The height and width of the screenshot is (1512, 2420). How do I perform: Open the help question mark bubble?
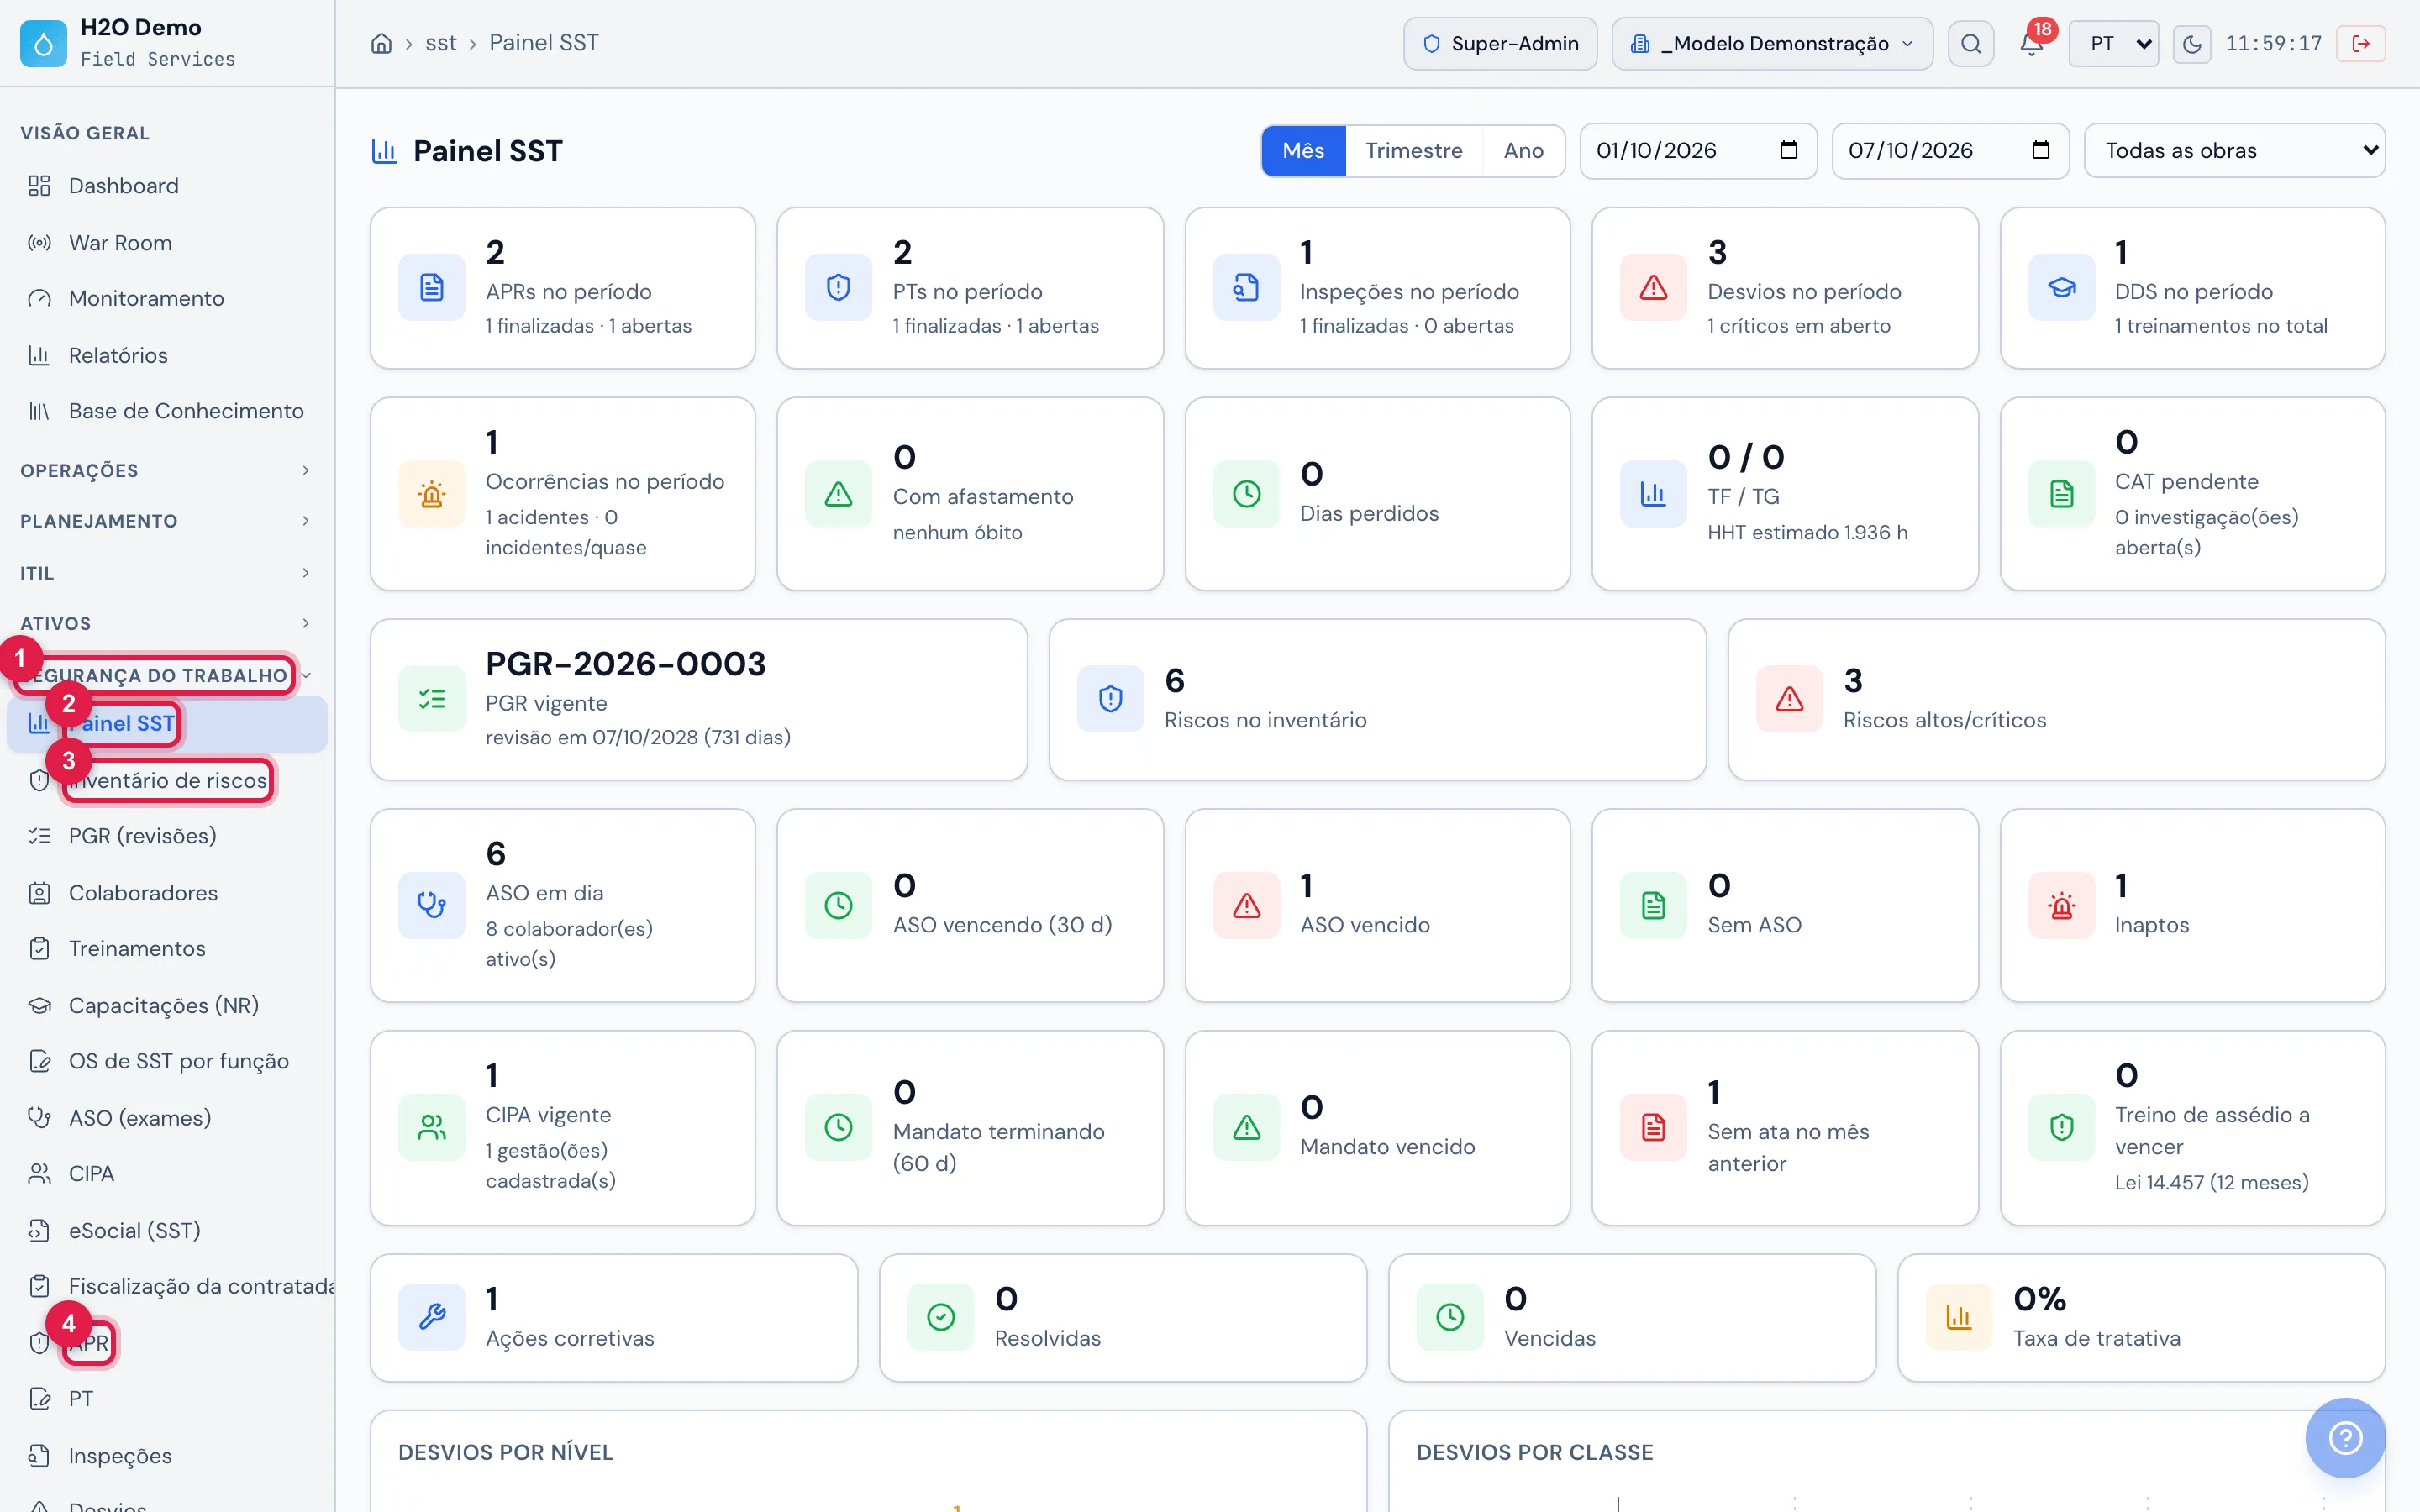(2345, 1437)
